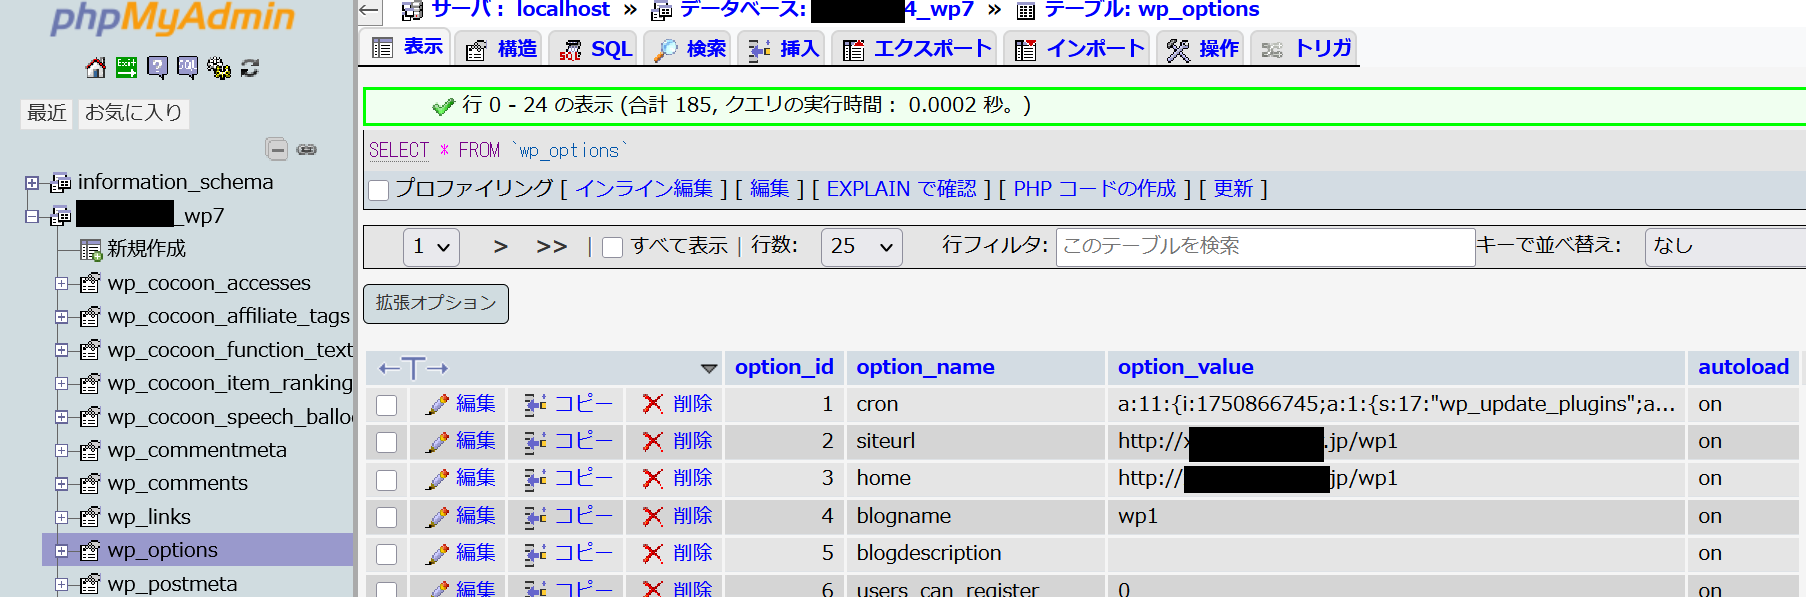Select checkbox for blogdescription row
The image size is (1806, 597).
[387, 554]
